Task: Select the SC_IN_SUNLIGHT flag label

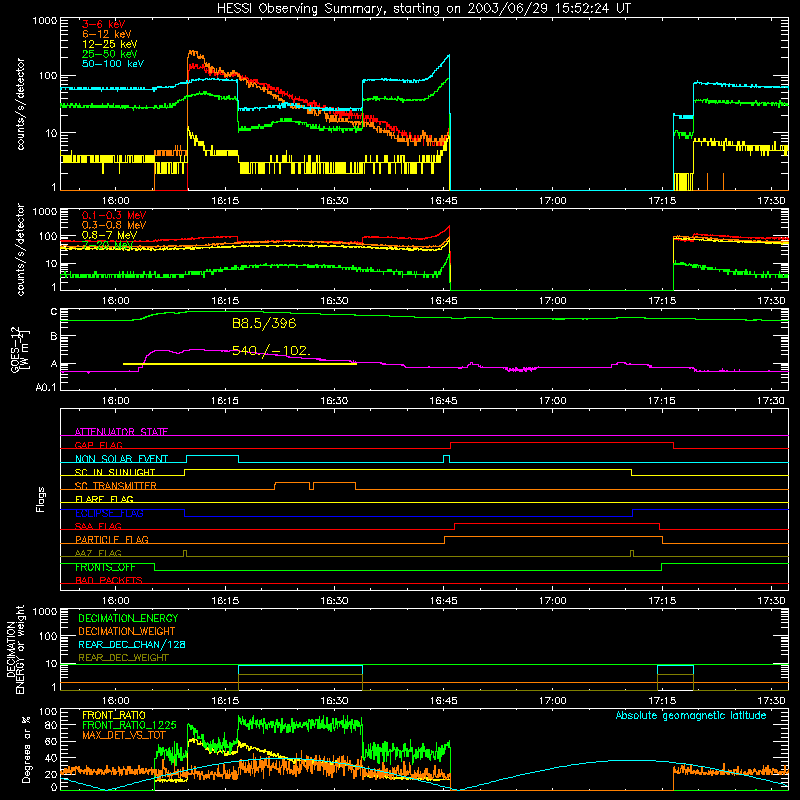Action: tap(115, 472)
